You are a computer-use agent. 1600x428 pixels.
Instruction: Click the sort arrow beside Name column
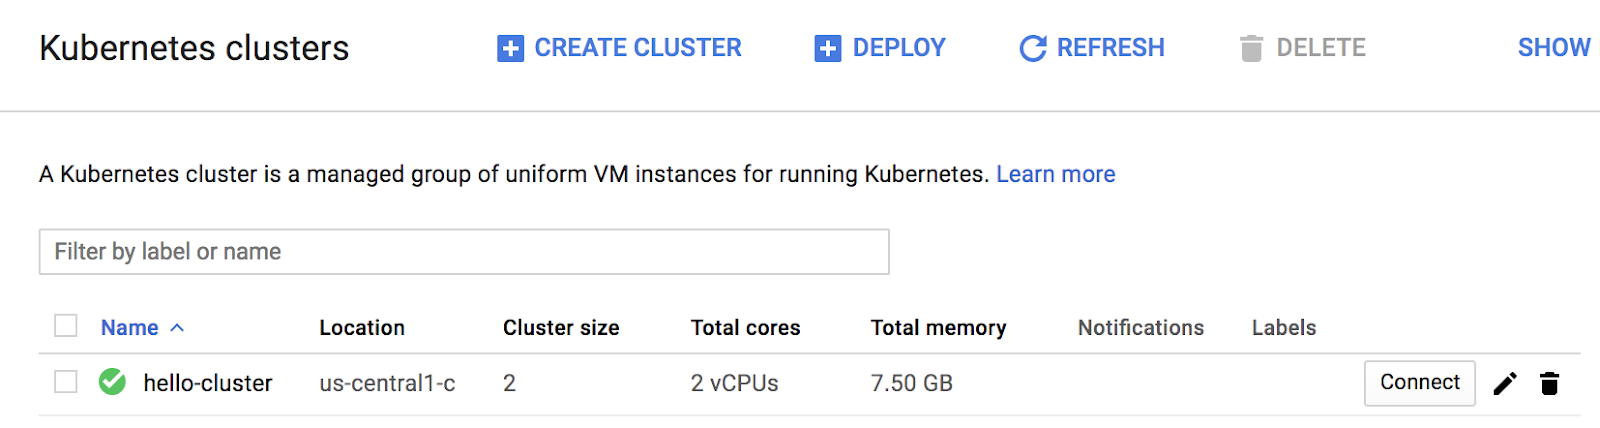point(177,328)
